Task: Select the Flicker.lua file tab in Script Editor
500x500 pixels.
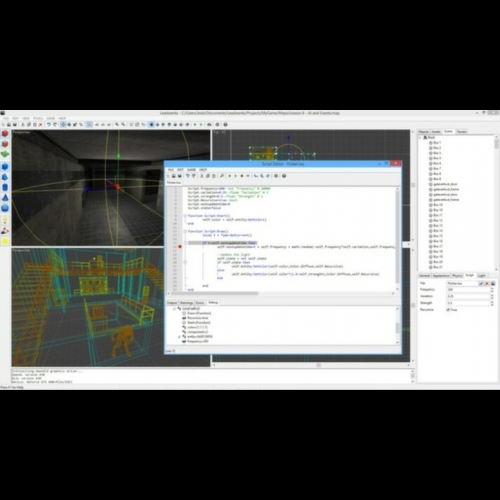Action: tap(174, 183)
